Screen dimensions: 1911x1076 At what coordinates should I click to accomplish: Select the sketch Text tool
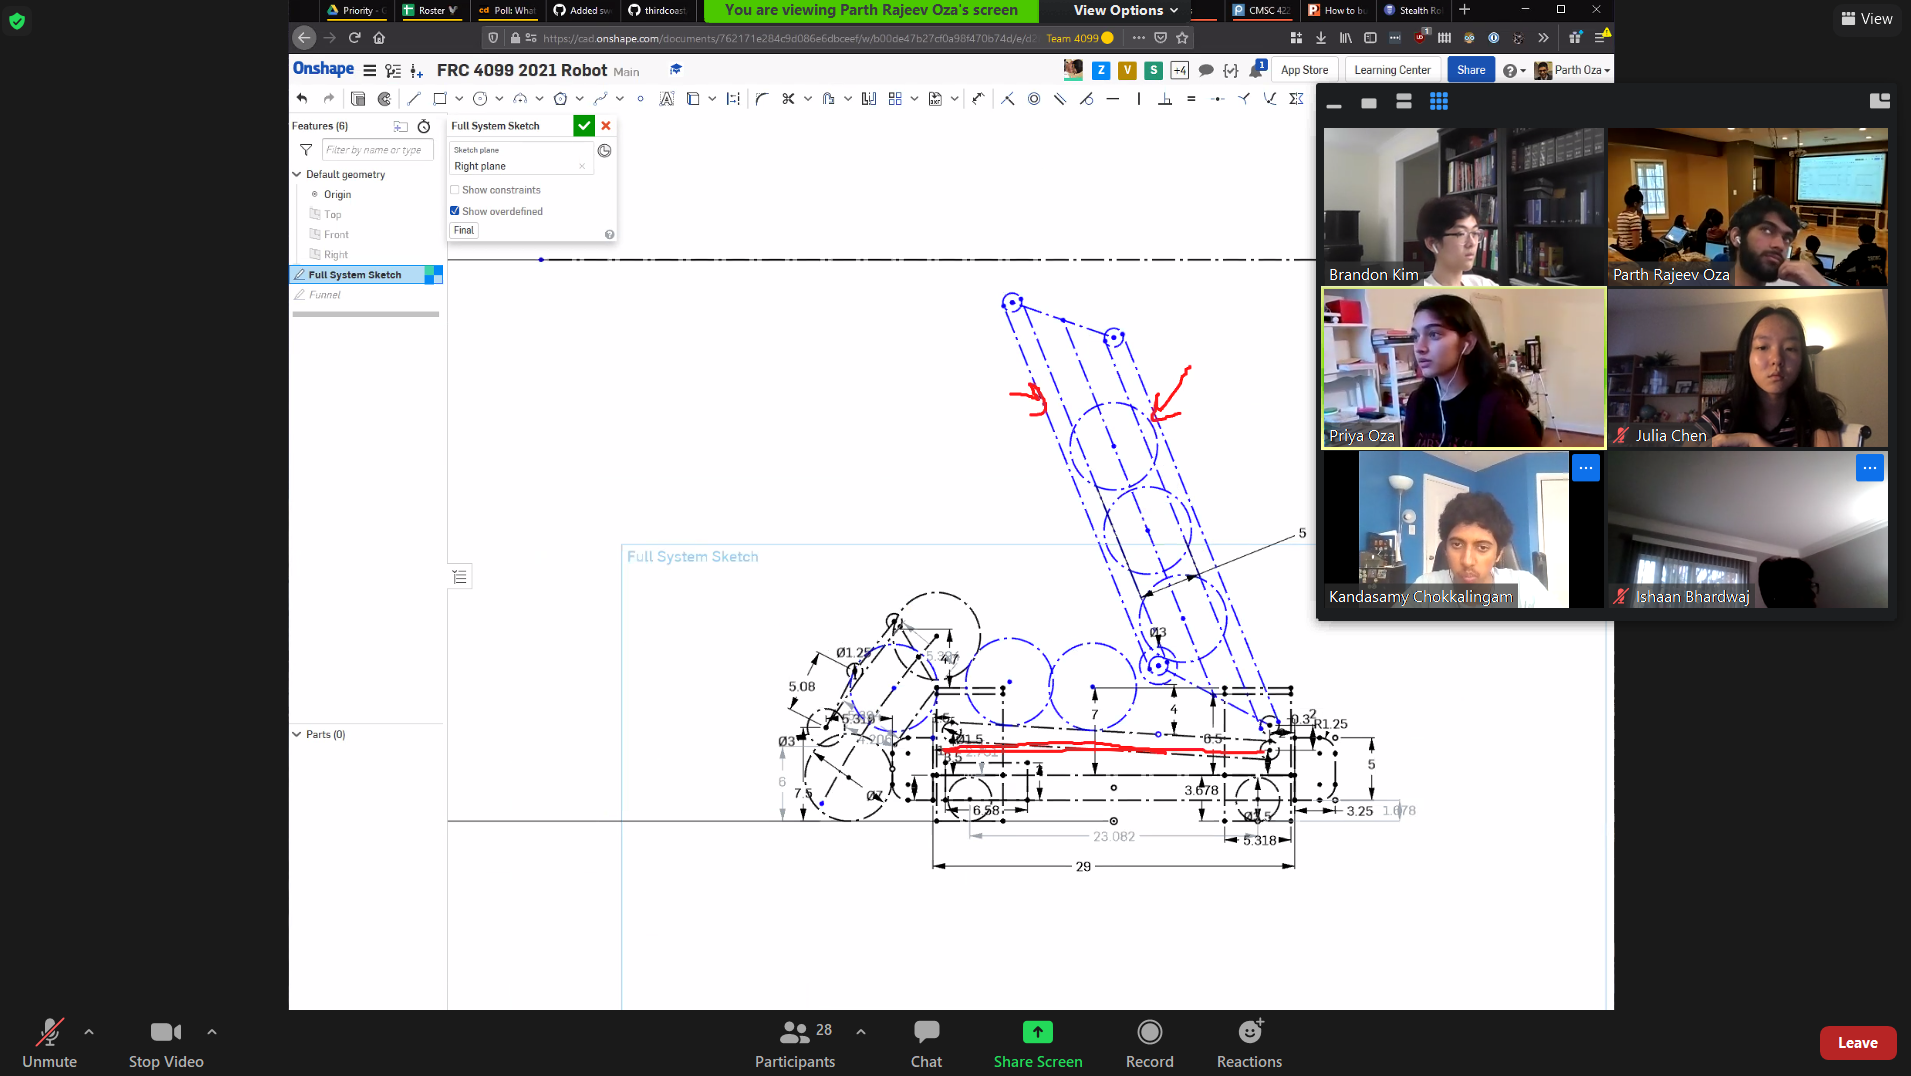pos(667,99)
